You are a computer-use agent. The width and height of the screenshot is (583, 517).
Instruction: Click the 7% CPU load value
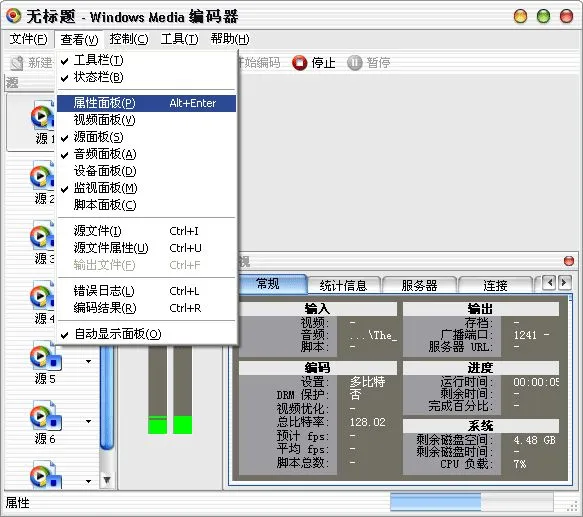click(x=520, y=464)
